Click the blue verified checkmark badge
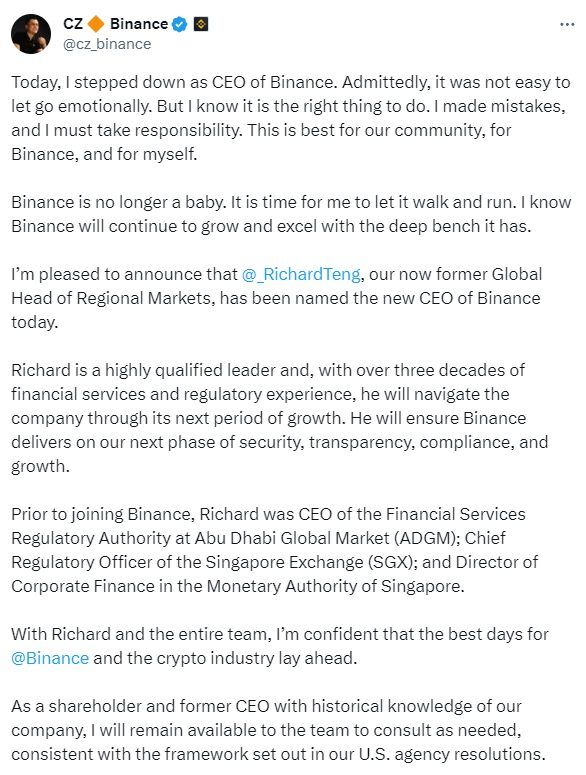The image size is (586, 775). coord(179,24)
